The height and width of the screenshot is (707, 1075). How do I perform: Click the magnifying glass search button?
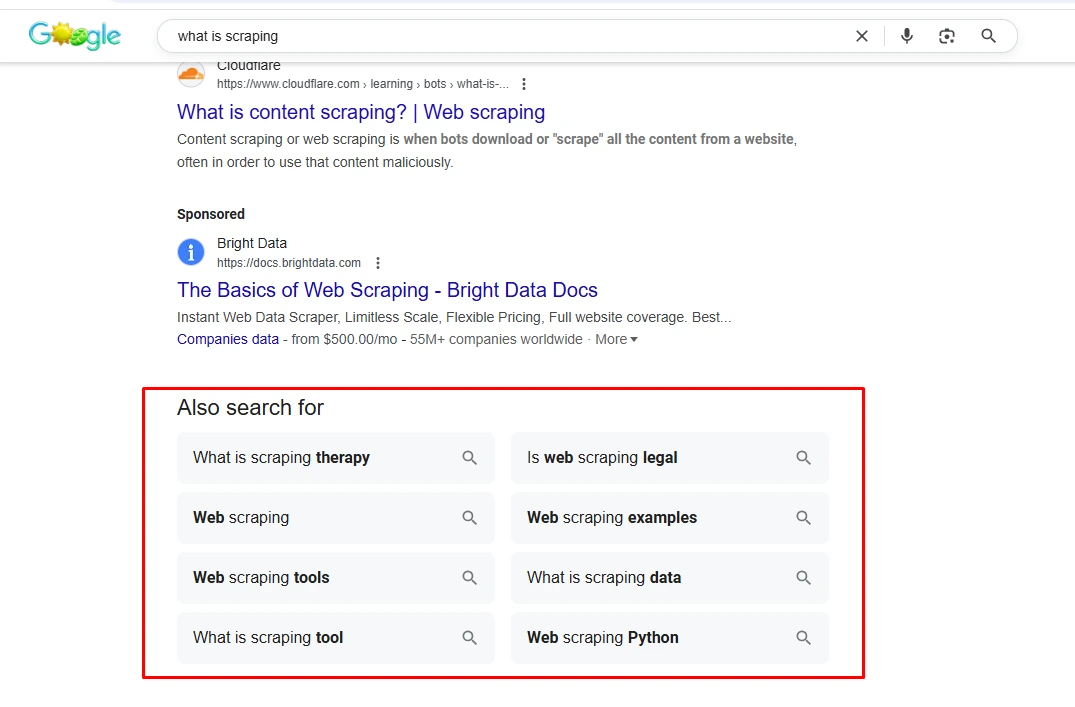(x=988, y=36)
